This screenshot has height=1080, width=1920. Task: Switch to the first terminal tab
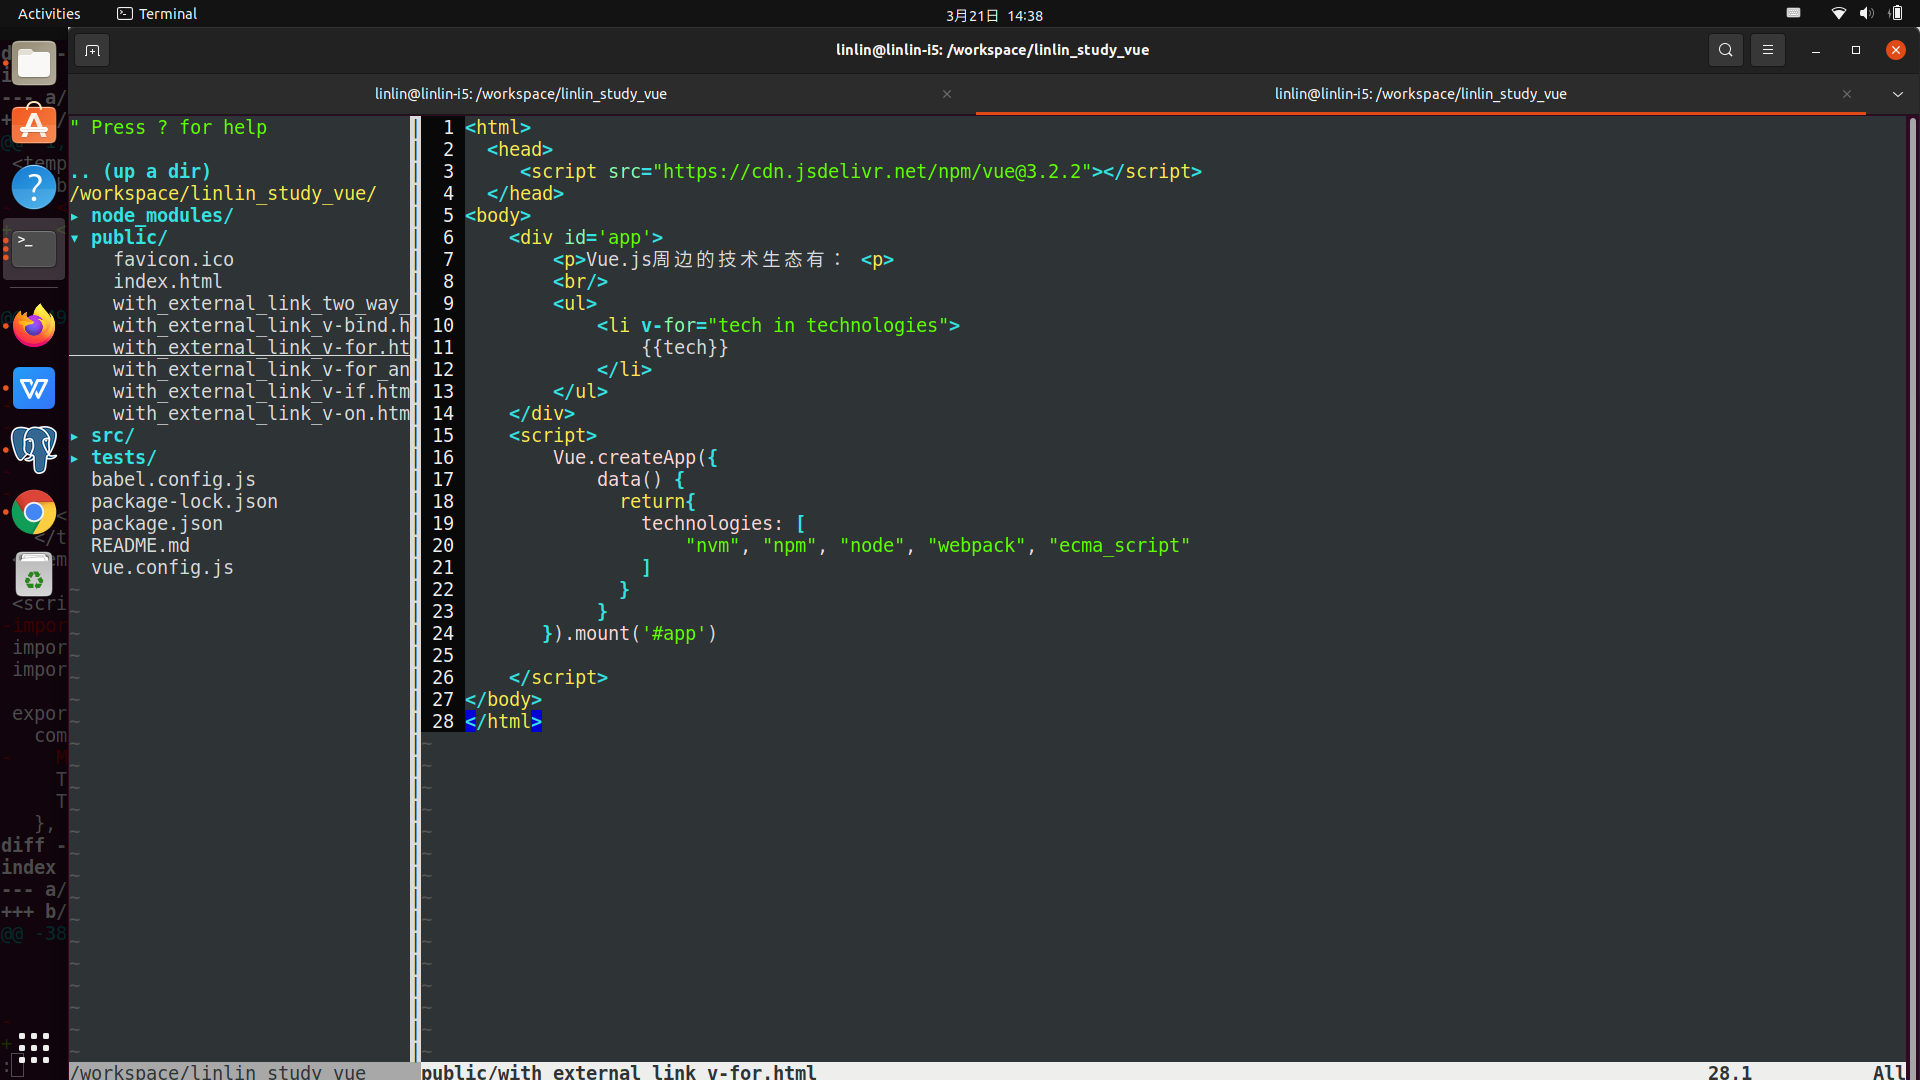pos(520,94)
